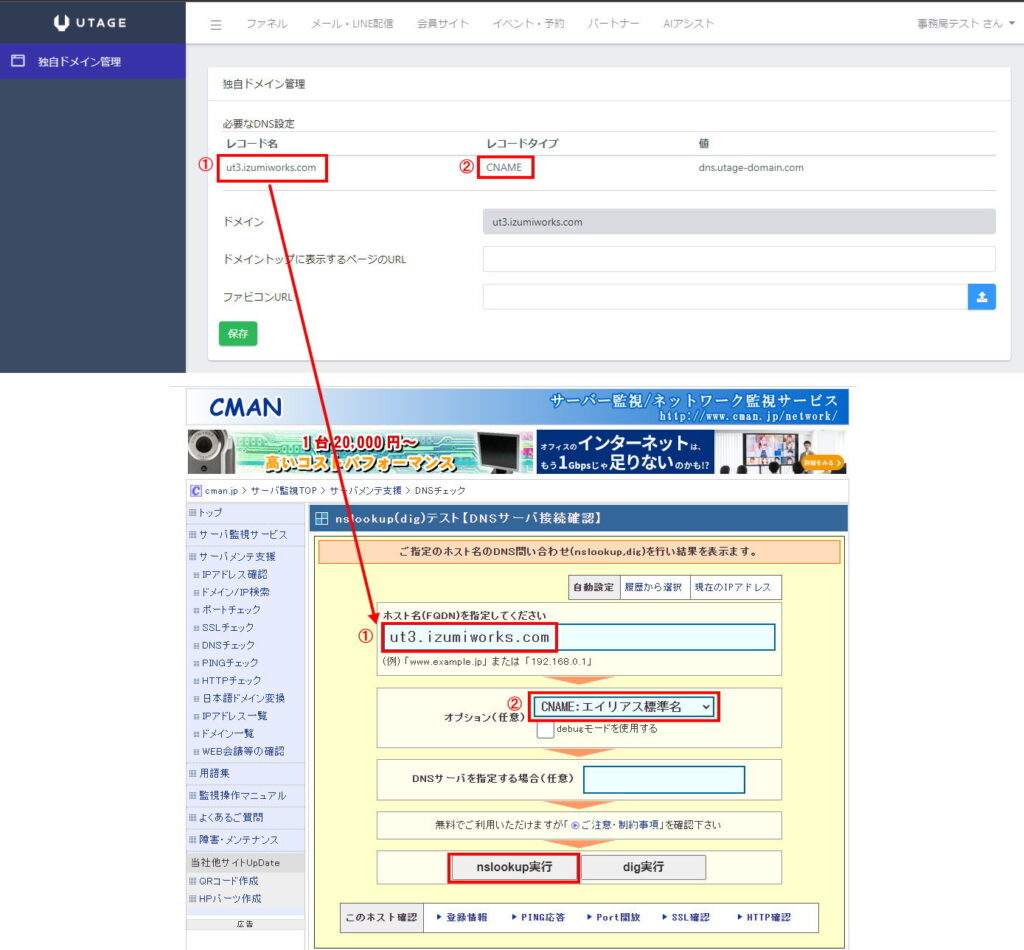Click the DNSサーバを指定する場合 input field

click(664, 780)
